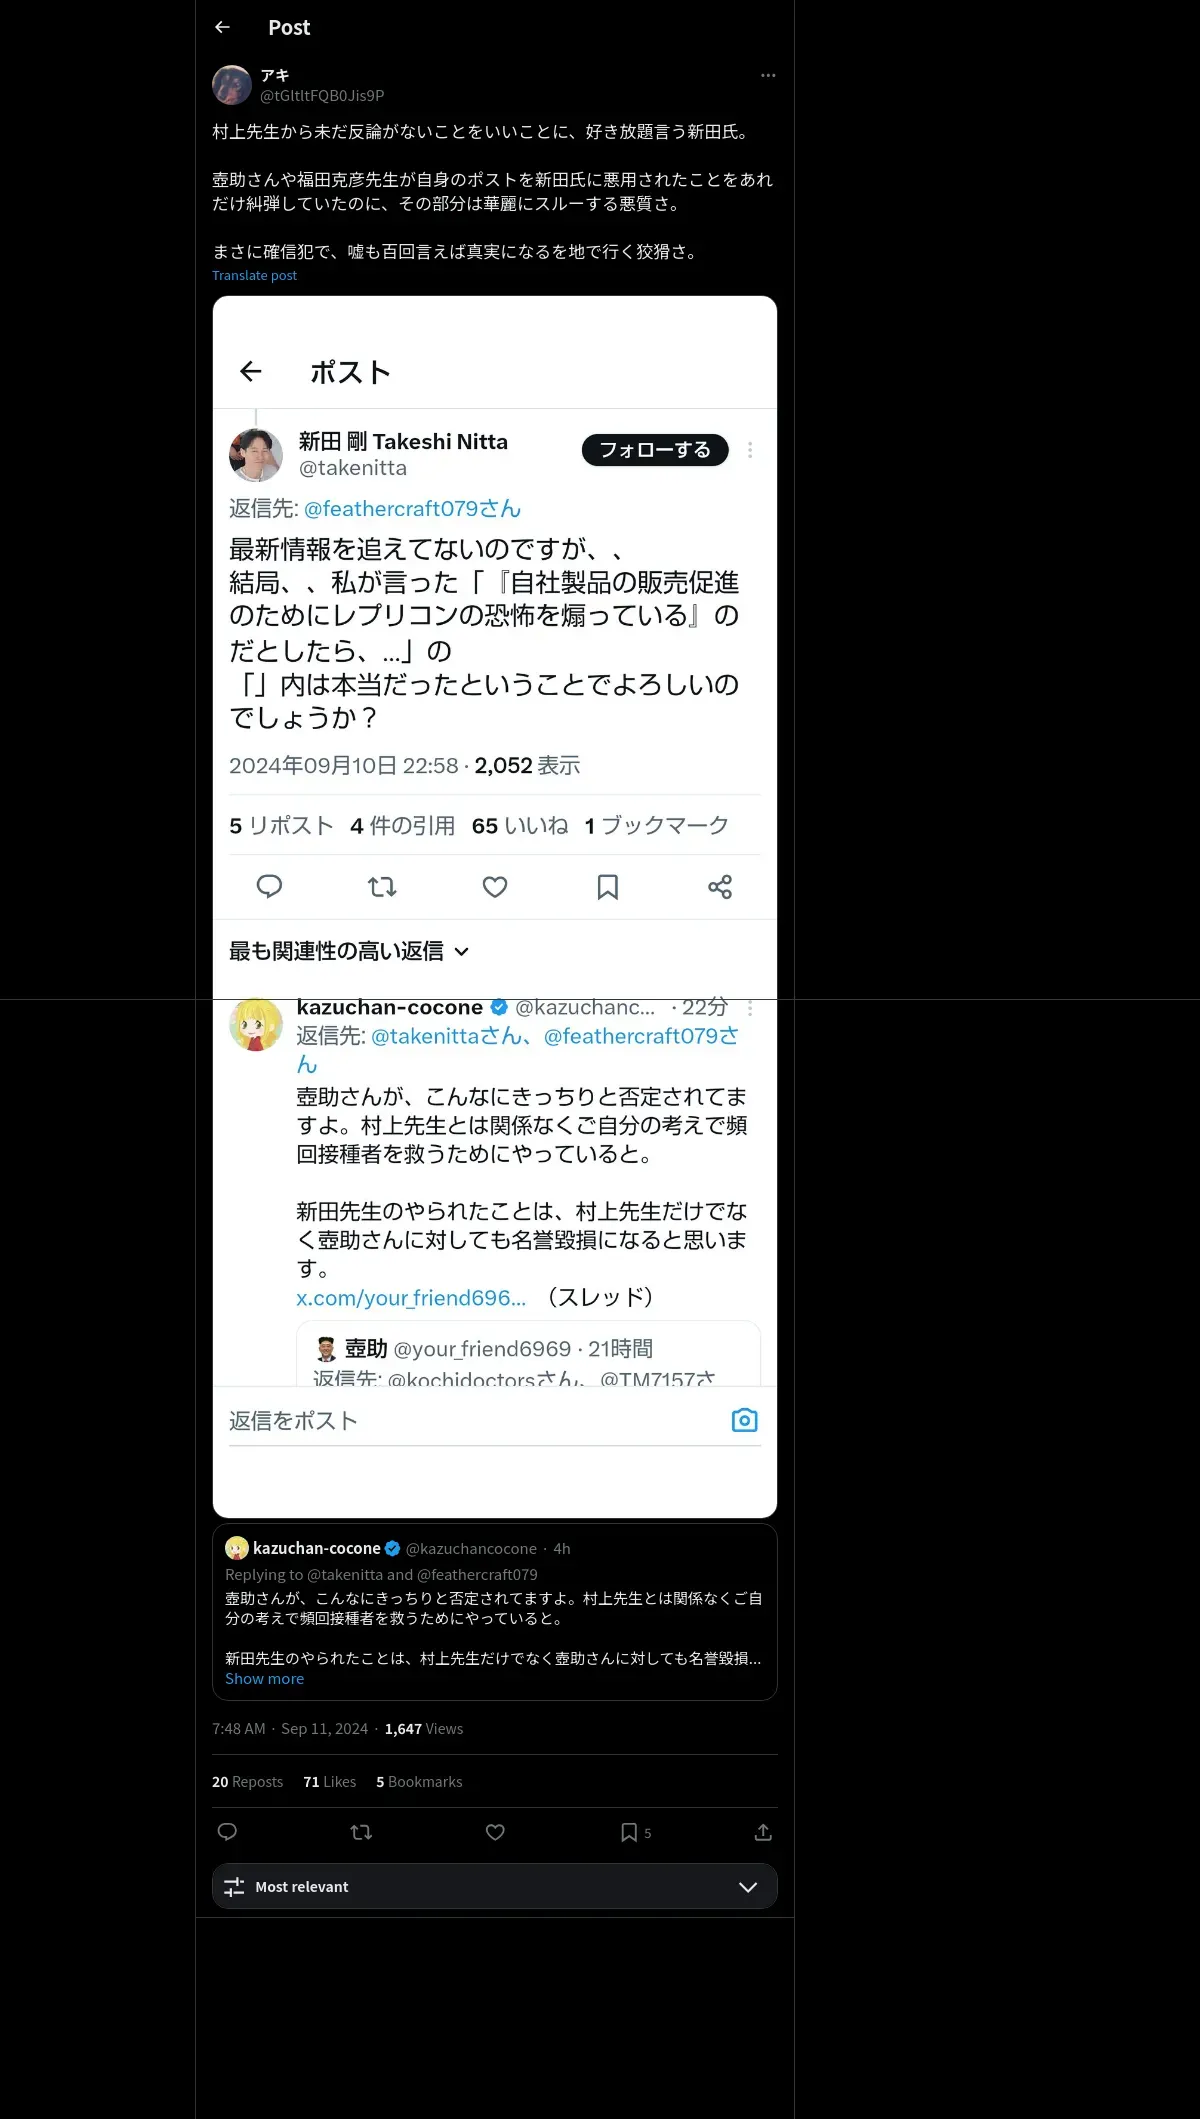The width and height of the screenshot is (1200, 2119).
Task: Expand the Most relevant replies dropdown
Action: [x=495, y=1886]
